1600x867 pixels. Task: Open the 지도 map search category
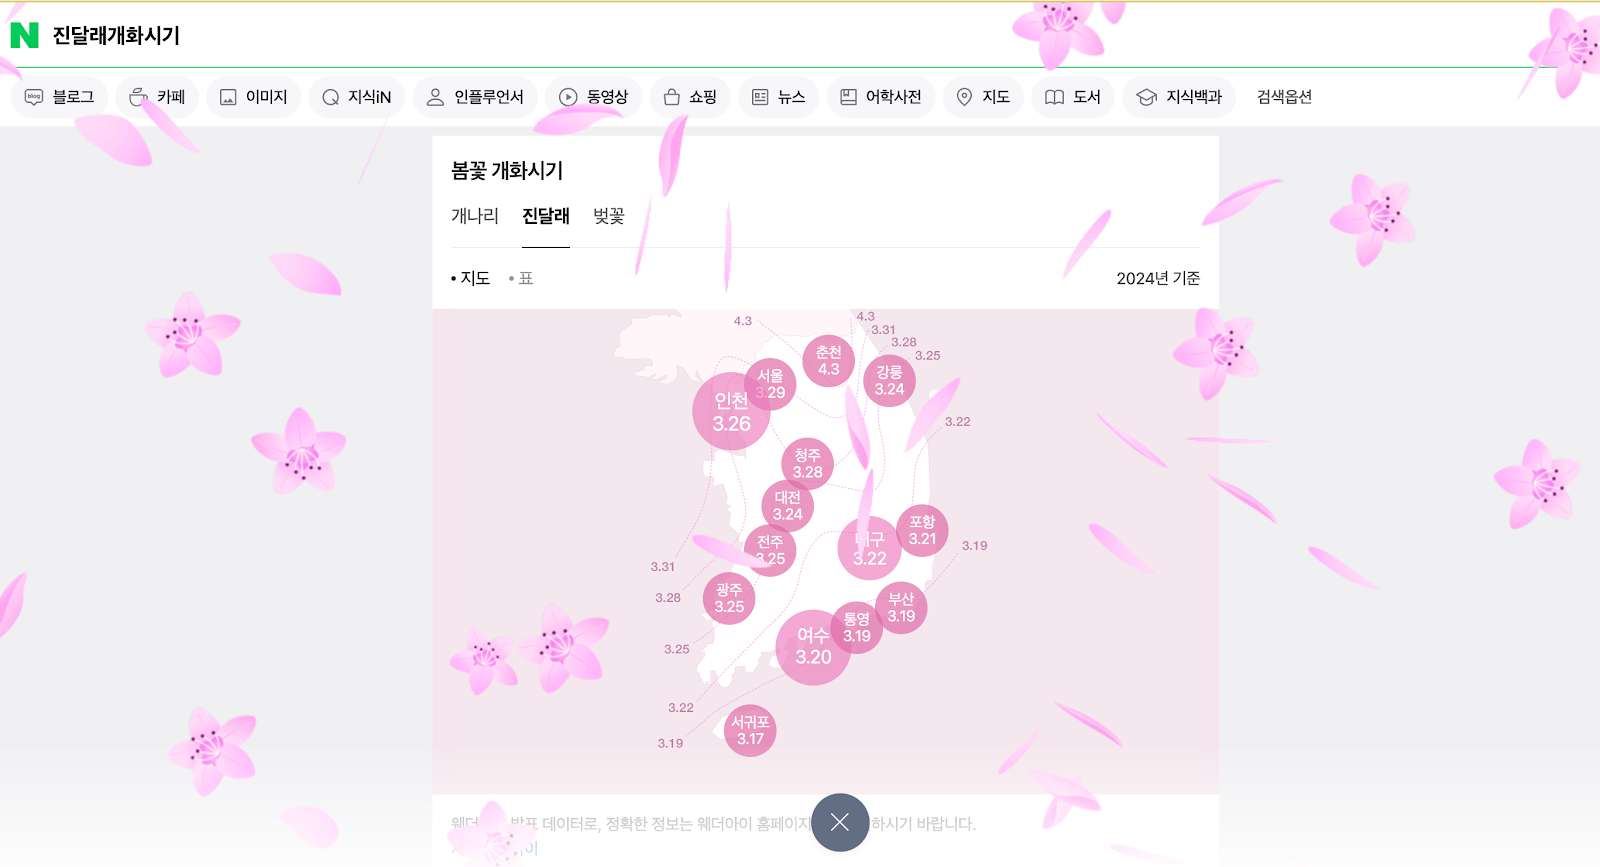[x=983, y=97]
